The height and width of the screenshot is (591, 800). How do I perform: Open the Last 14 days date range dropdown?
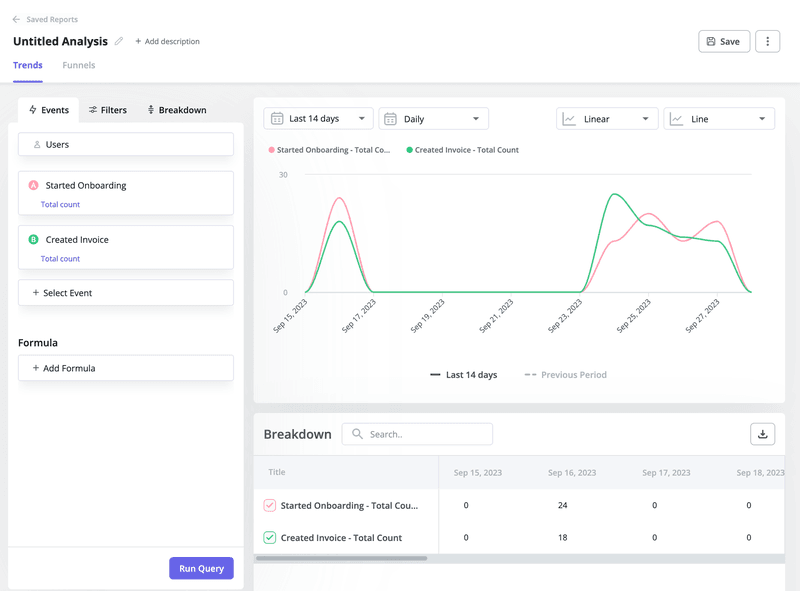point(318,118)
